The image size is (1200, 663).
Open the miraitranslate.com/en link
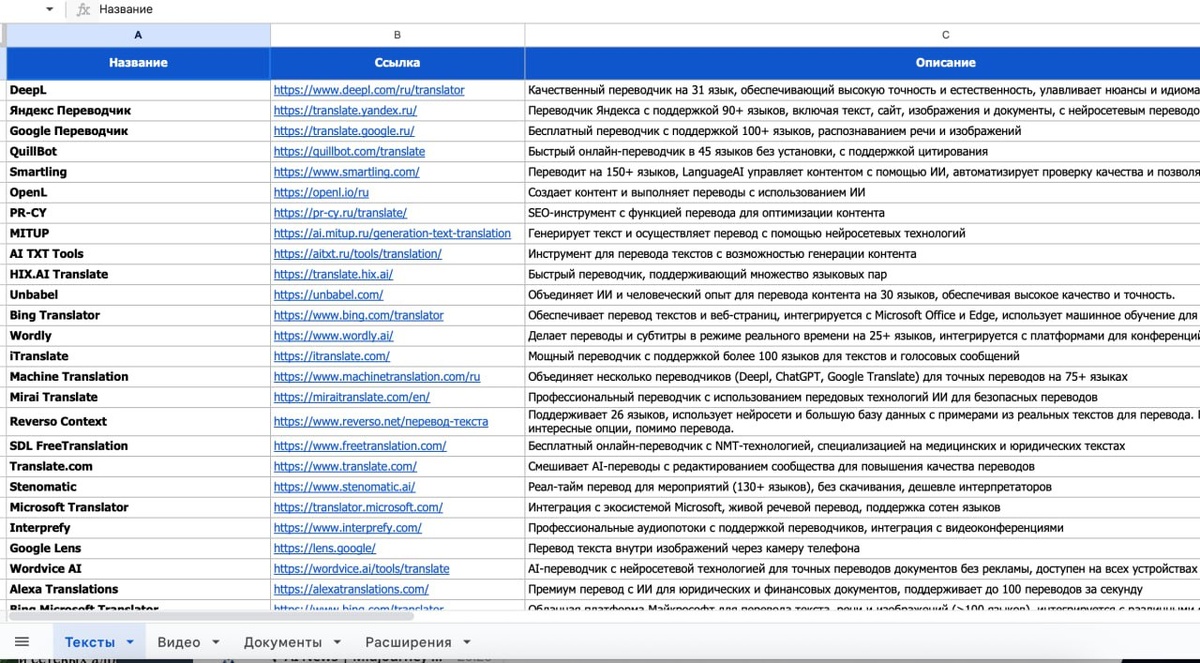pos(351,397)
